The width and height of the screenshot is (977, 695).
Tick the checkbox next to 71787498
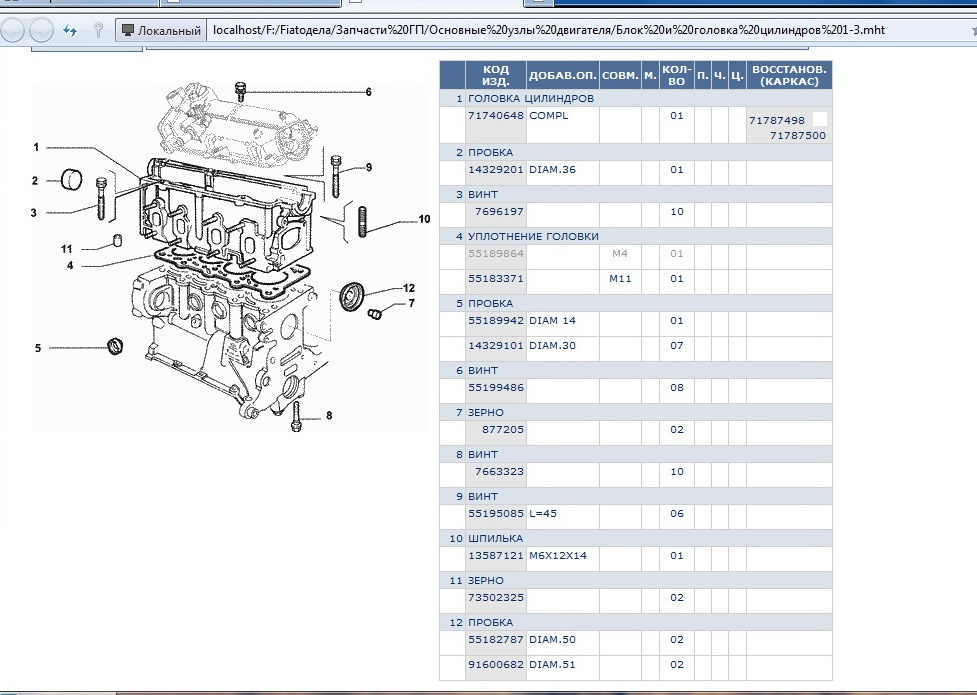[819, 119]
